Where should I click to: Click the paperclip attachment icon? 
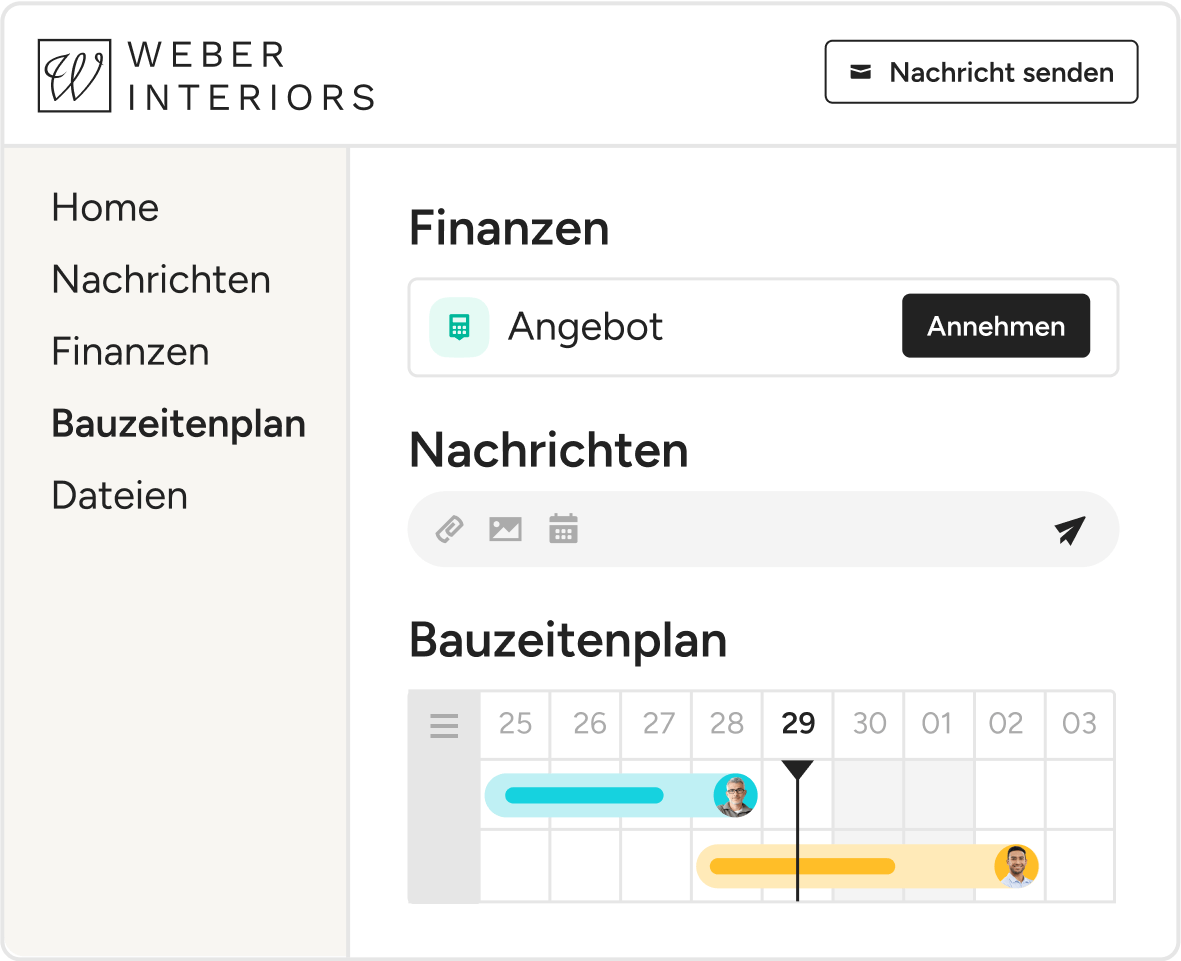point(450,529)
